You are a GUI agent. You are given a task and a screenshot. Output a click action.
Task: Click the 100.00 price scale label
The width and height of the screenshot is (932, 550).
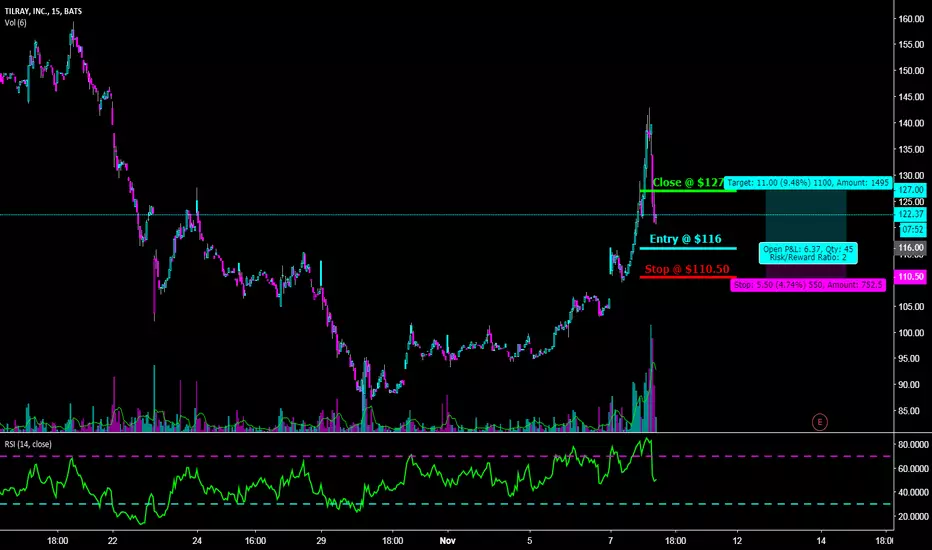pos(911,333)
